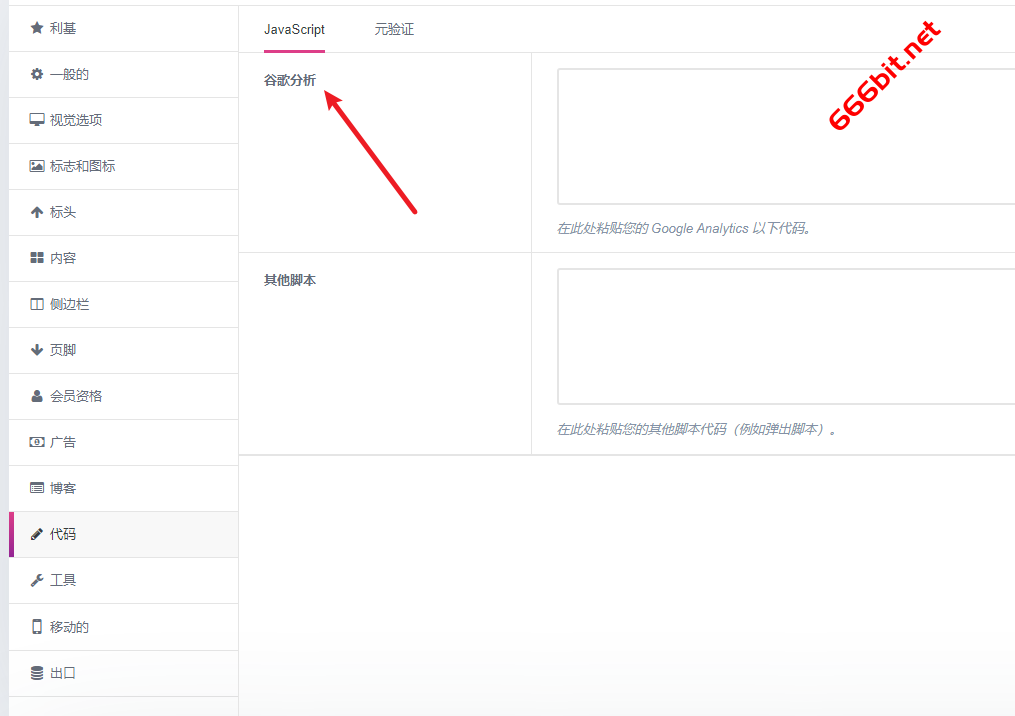Open the 博客 section

pyautogui.click(x=124, y=488)
